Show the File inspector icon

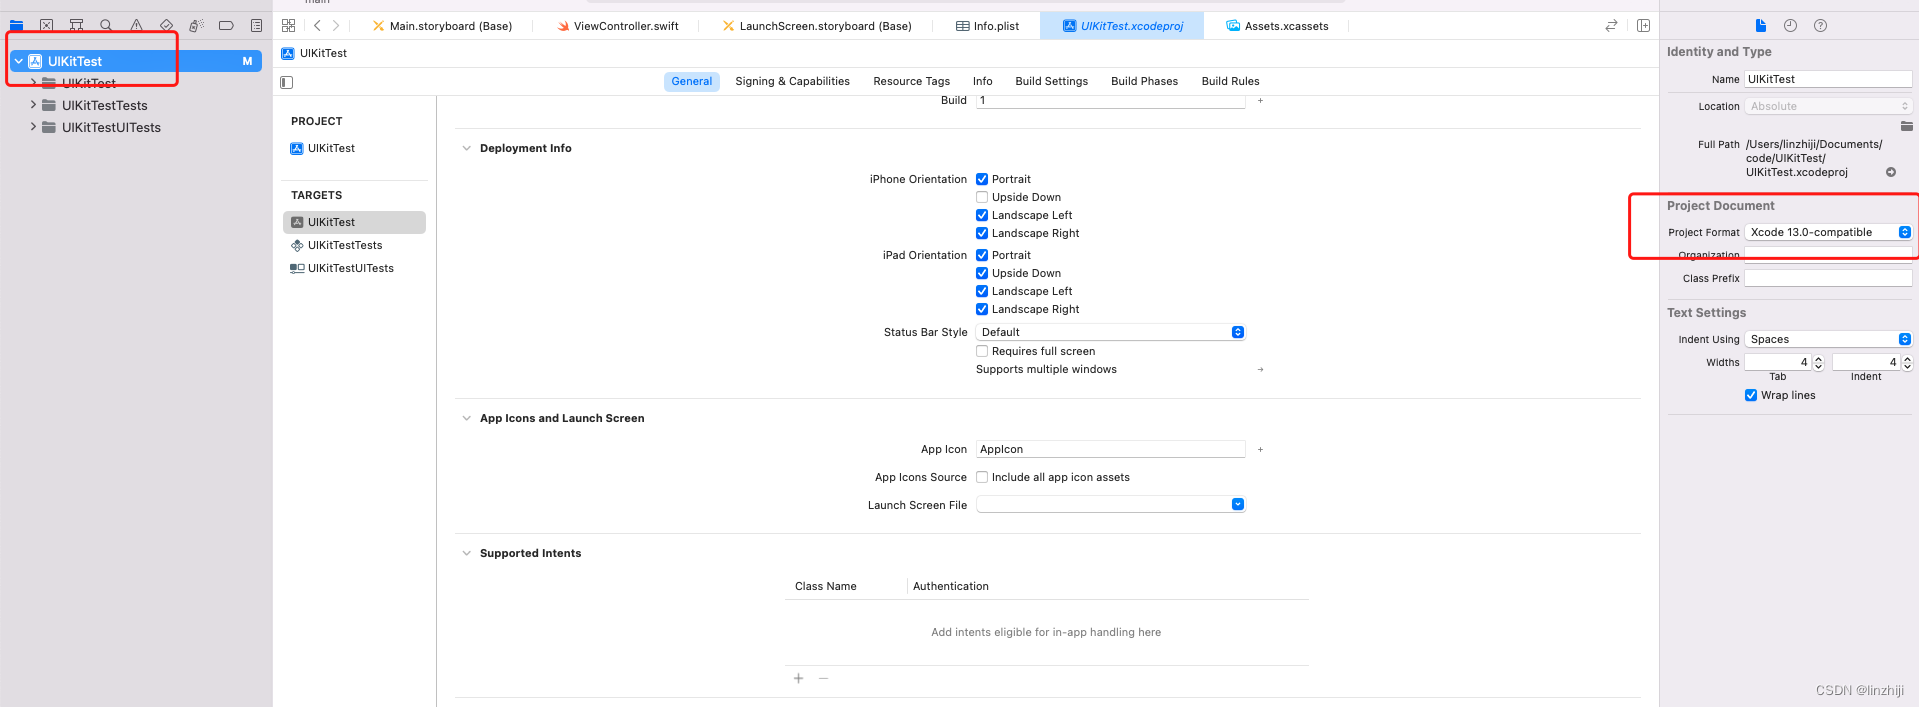(x=1760, y=25)
